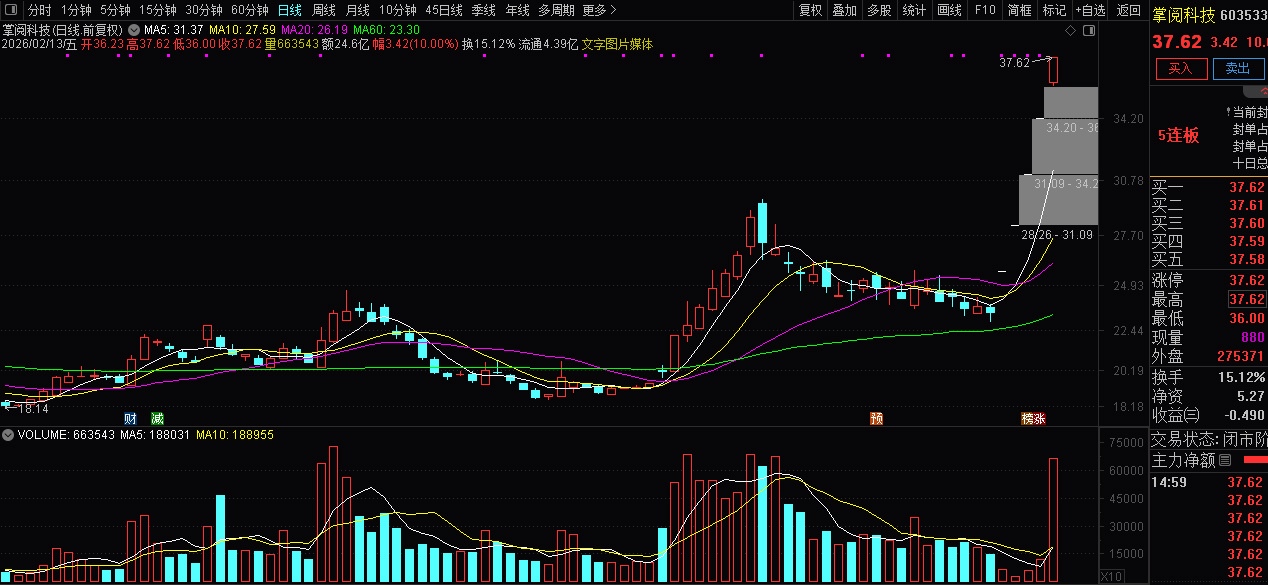The height and width of the screenshot is (585, 1268).
Task: Click the 预 earnings forecast marker
Action: pyautogui.click(x=876, y=418)
